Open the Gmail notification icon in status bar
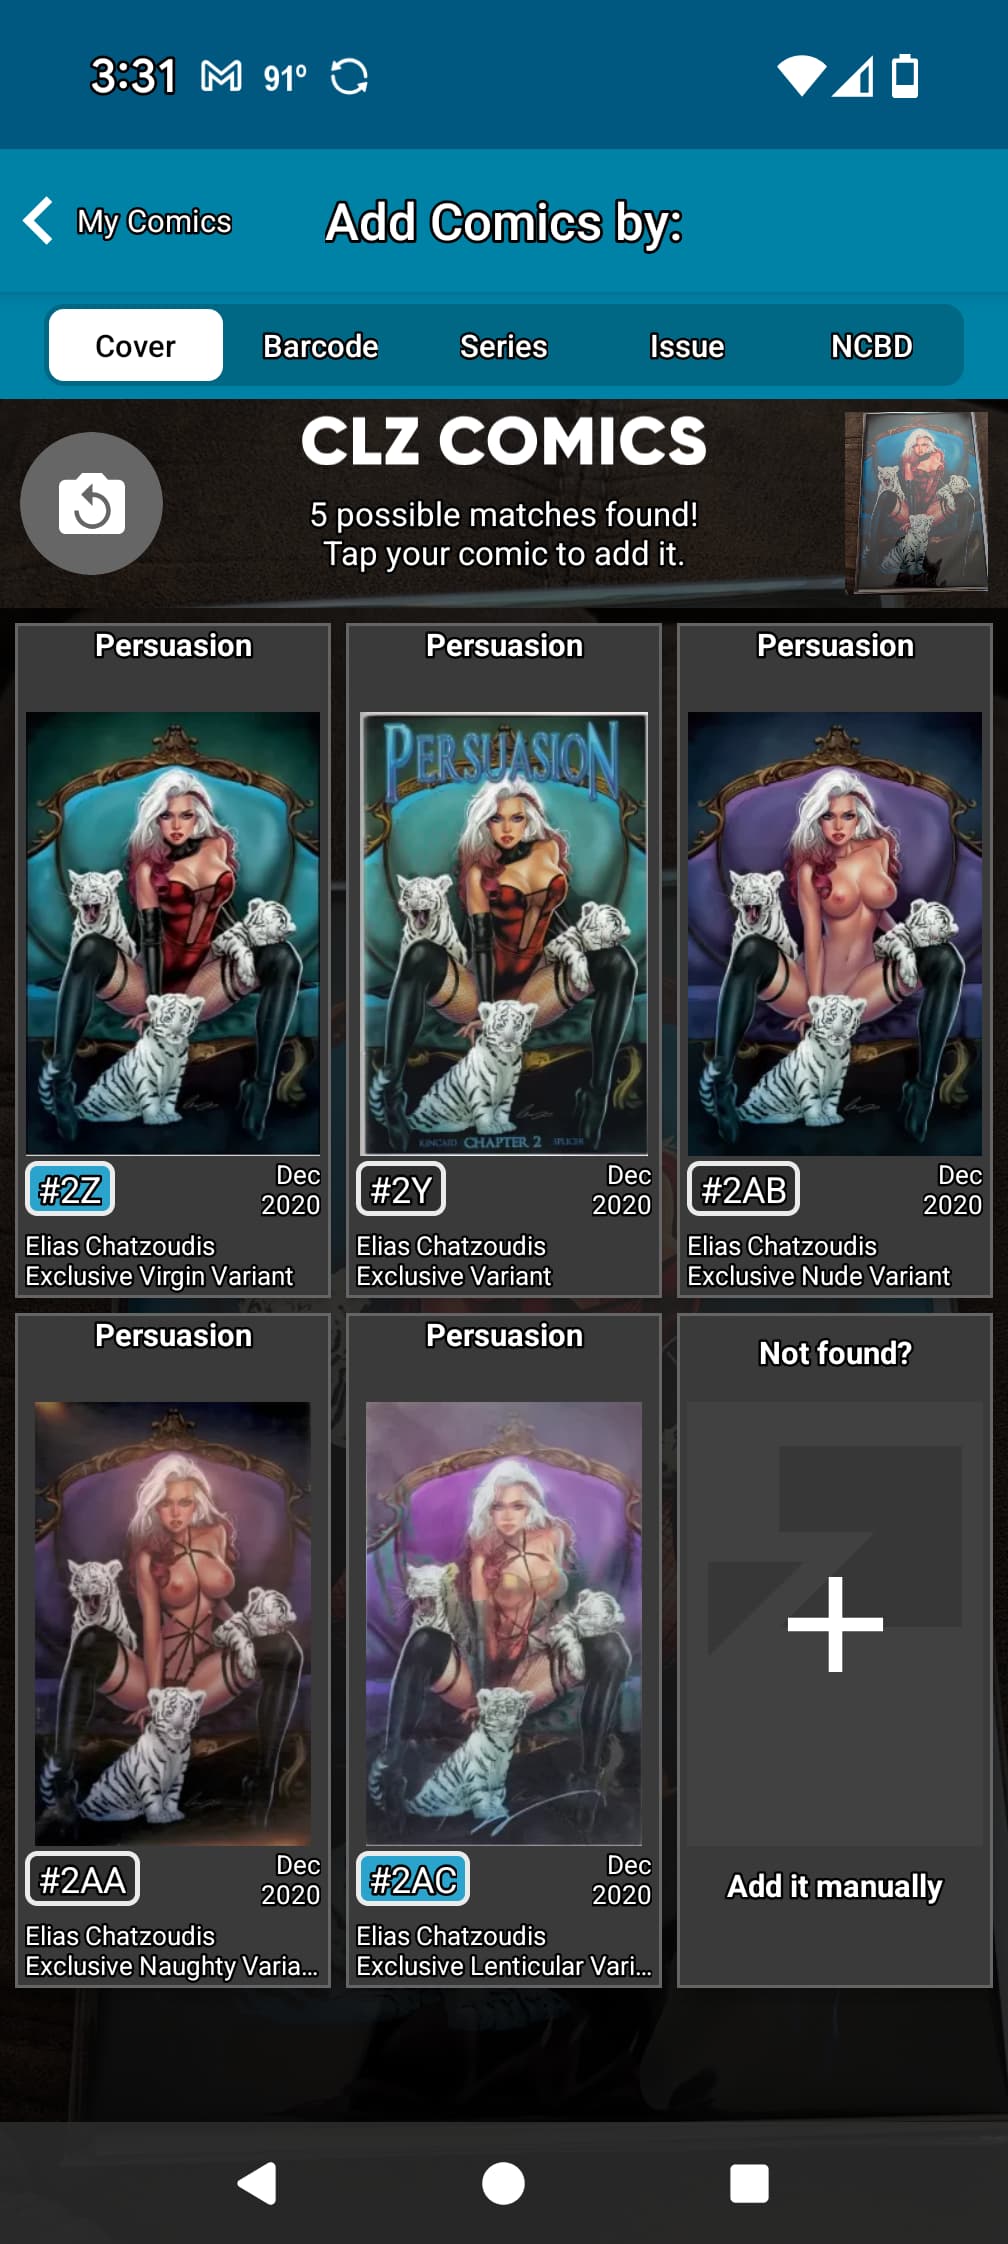1008x2244 pixels. click(221, 76)
